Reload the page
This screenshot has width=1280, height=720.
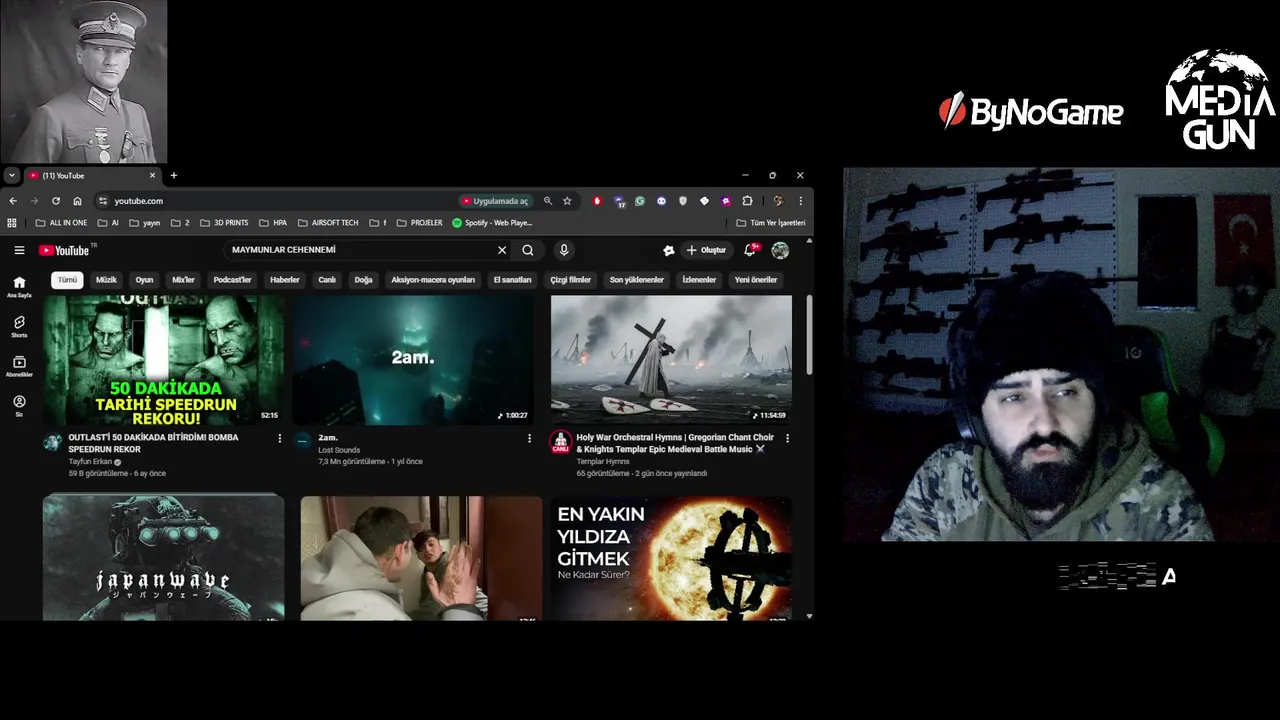coord(56,201)
